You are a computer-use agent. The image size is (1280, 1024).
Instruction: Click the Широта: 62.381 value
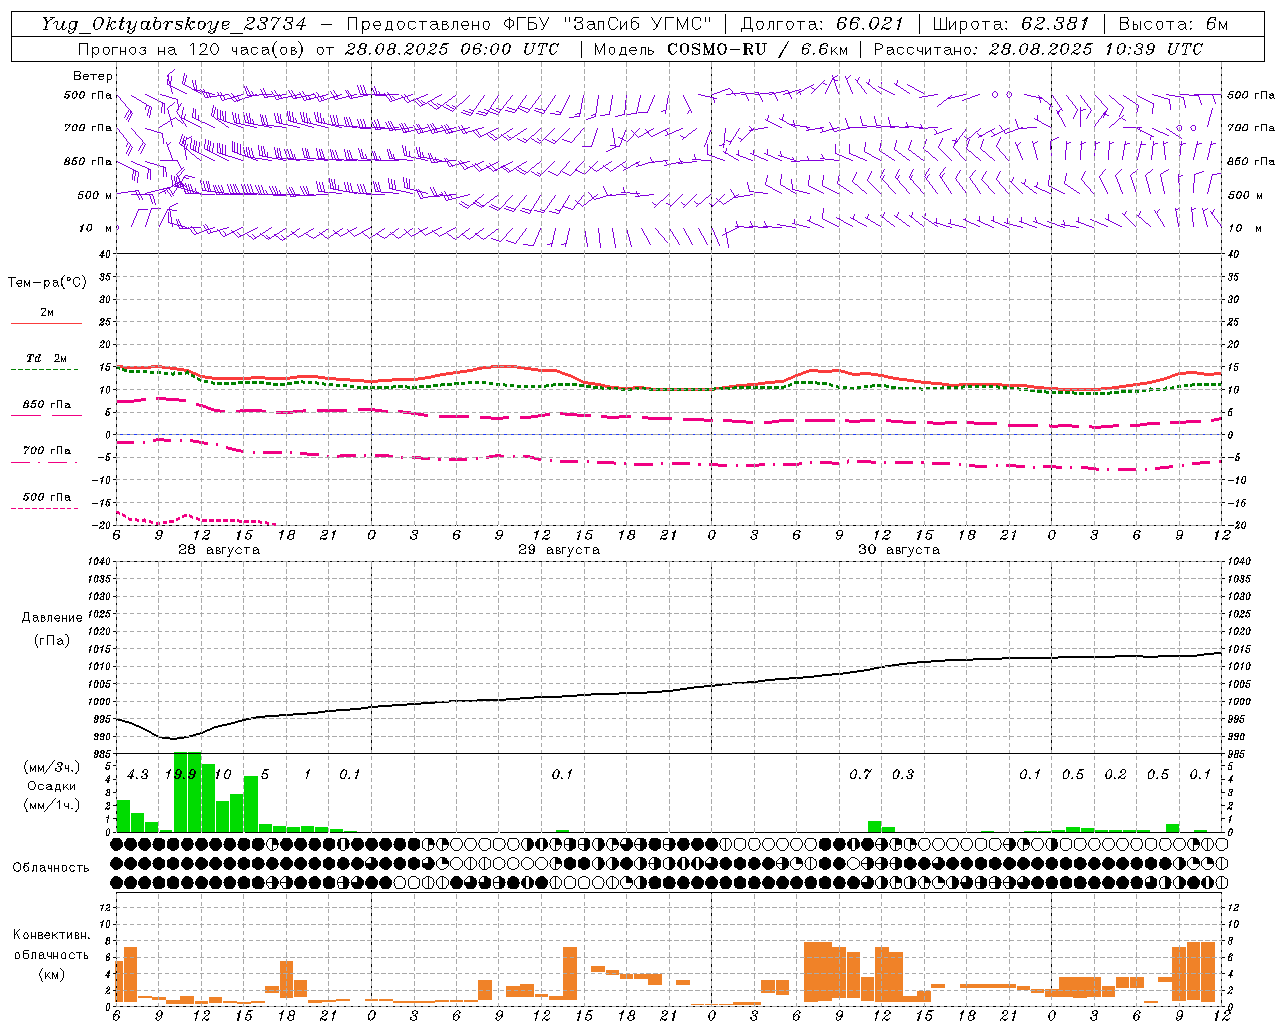(x=1012, y=24)
